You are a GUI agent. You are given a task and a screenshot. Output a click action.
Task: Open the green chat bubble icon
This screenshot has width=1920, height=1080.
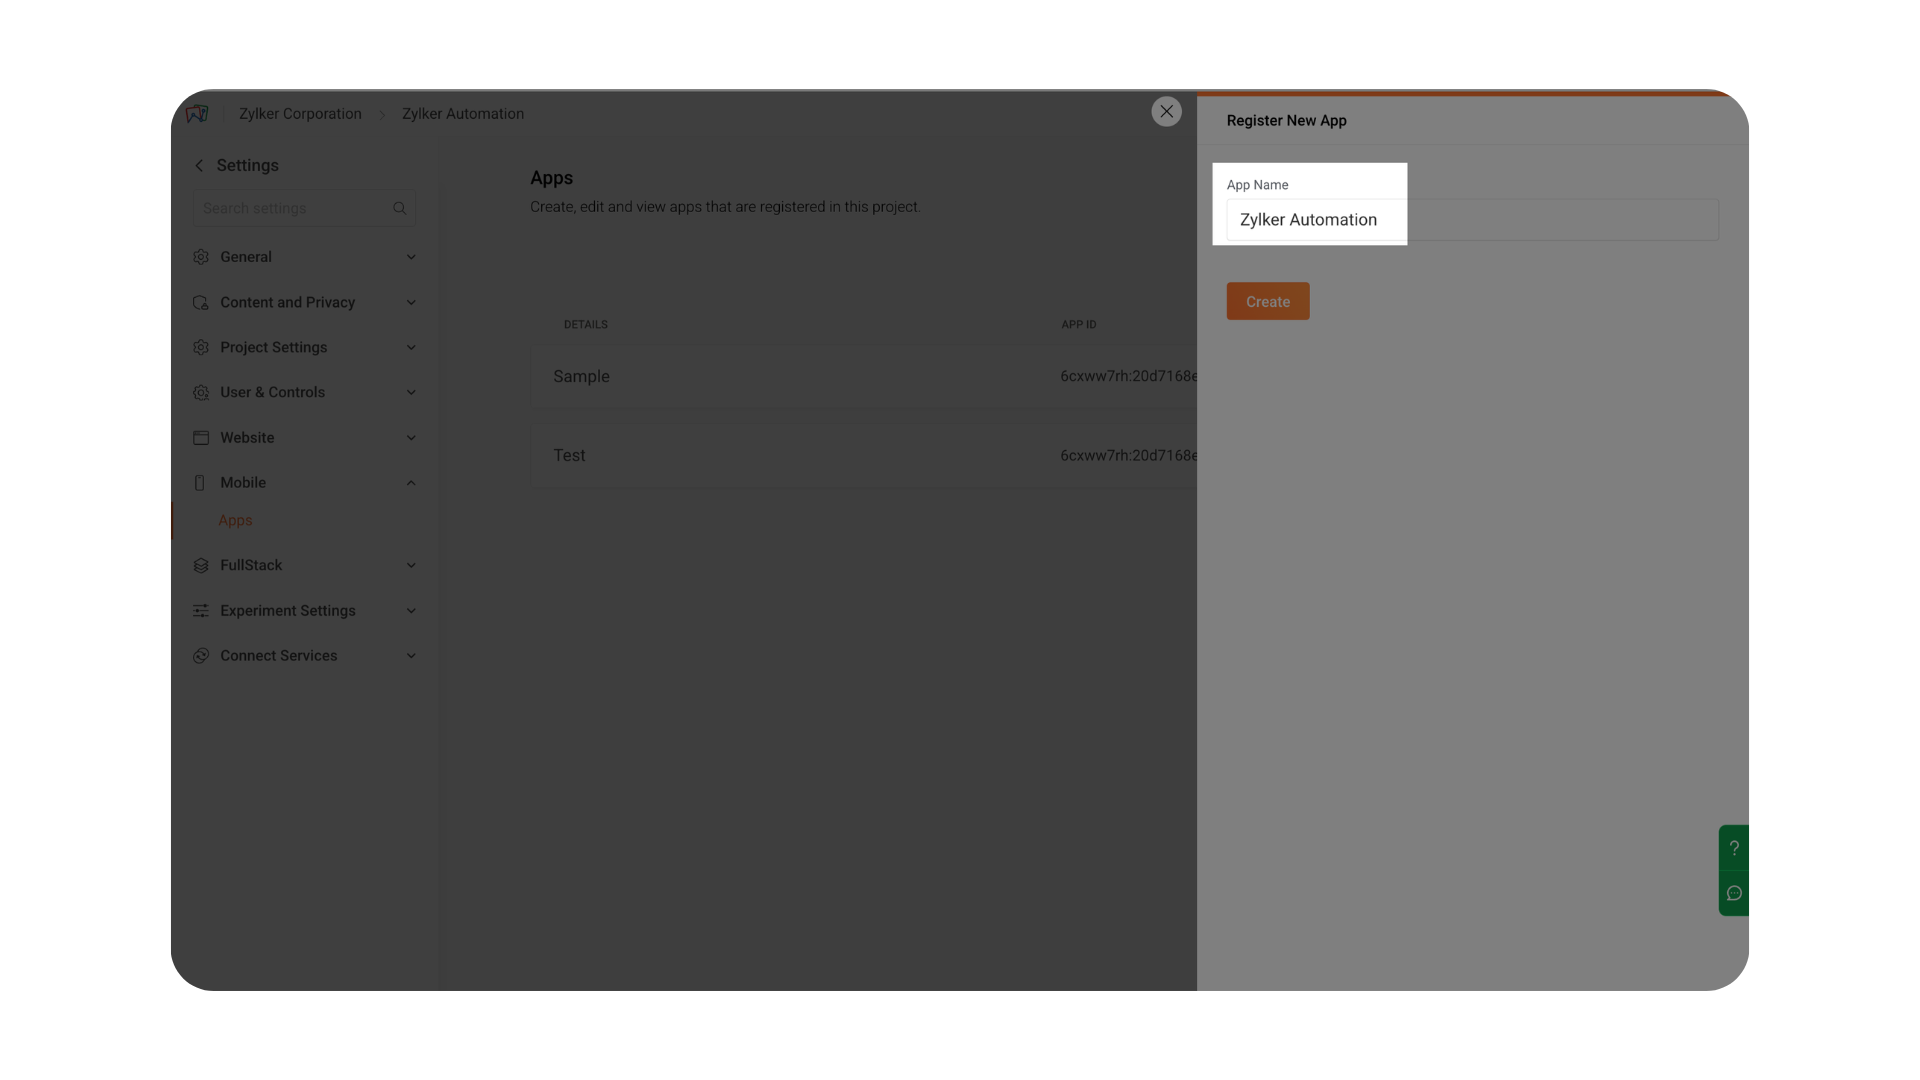[1734, 893]
